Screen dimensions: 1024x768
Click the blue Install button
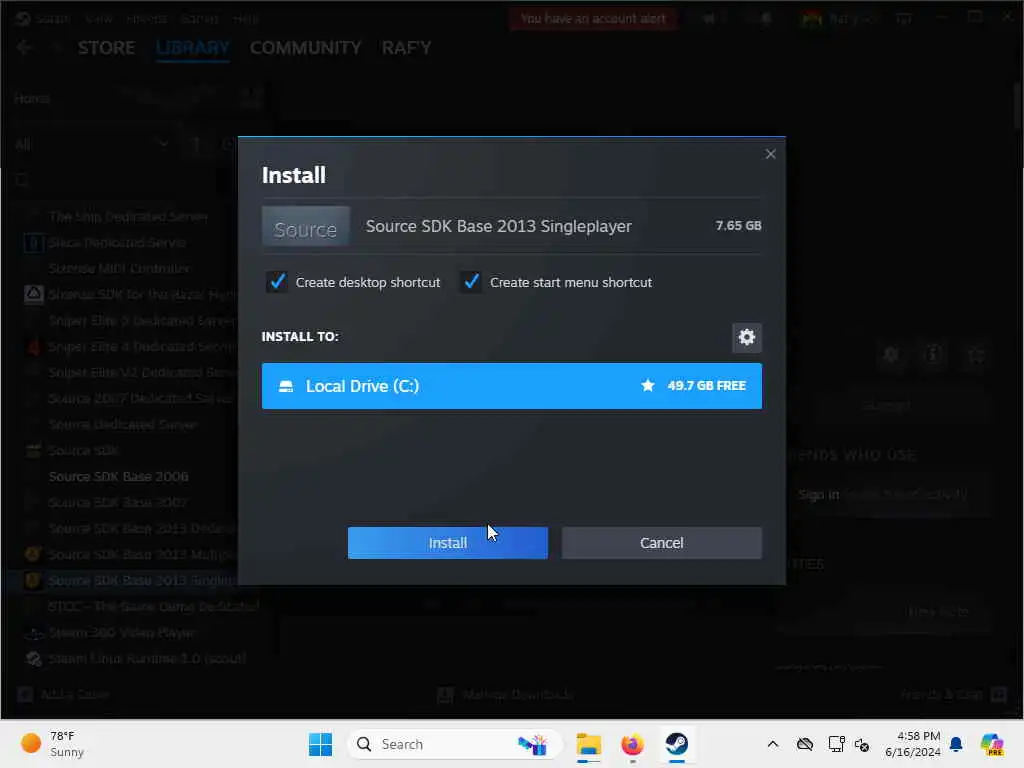pyautogui.click(x=447, y=543)
